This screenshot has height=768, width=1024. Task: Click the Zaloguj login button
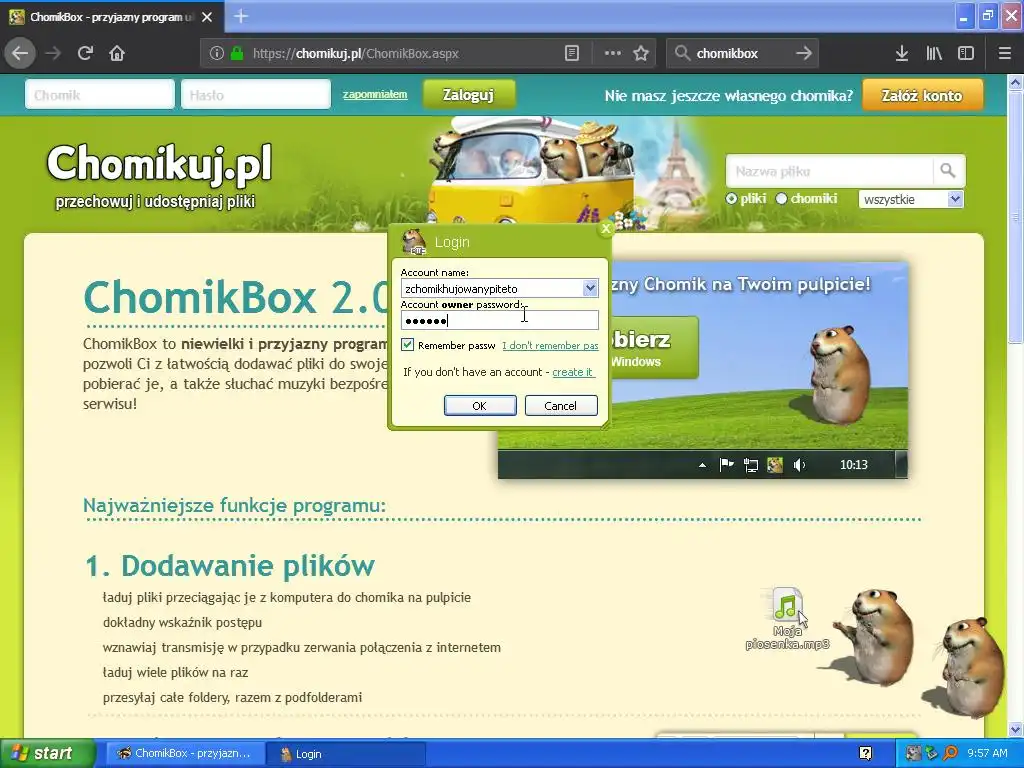coord(468,95)
